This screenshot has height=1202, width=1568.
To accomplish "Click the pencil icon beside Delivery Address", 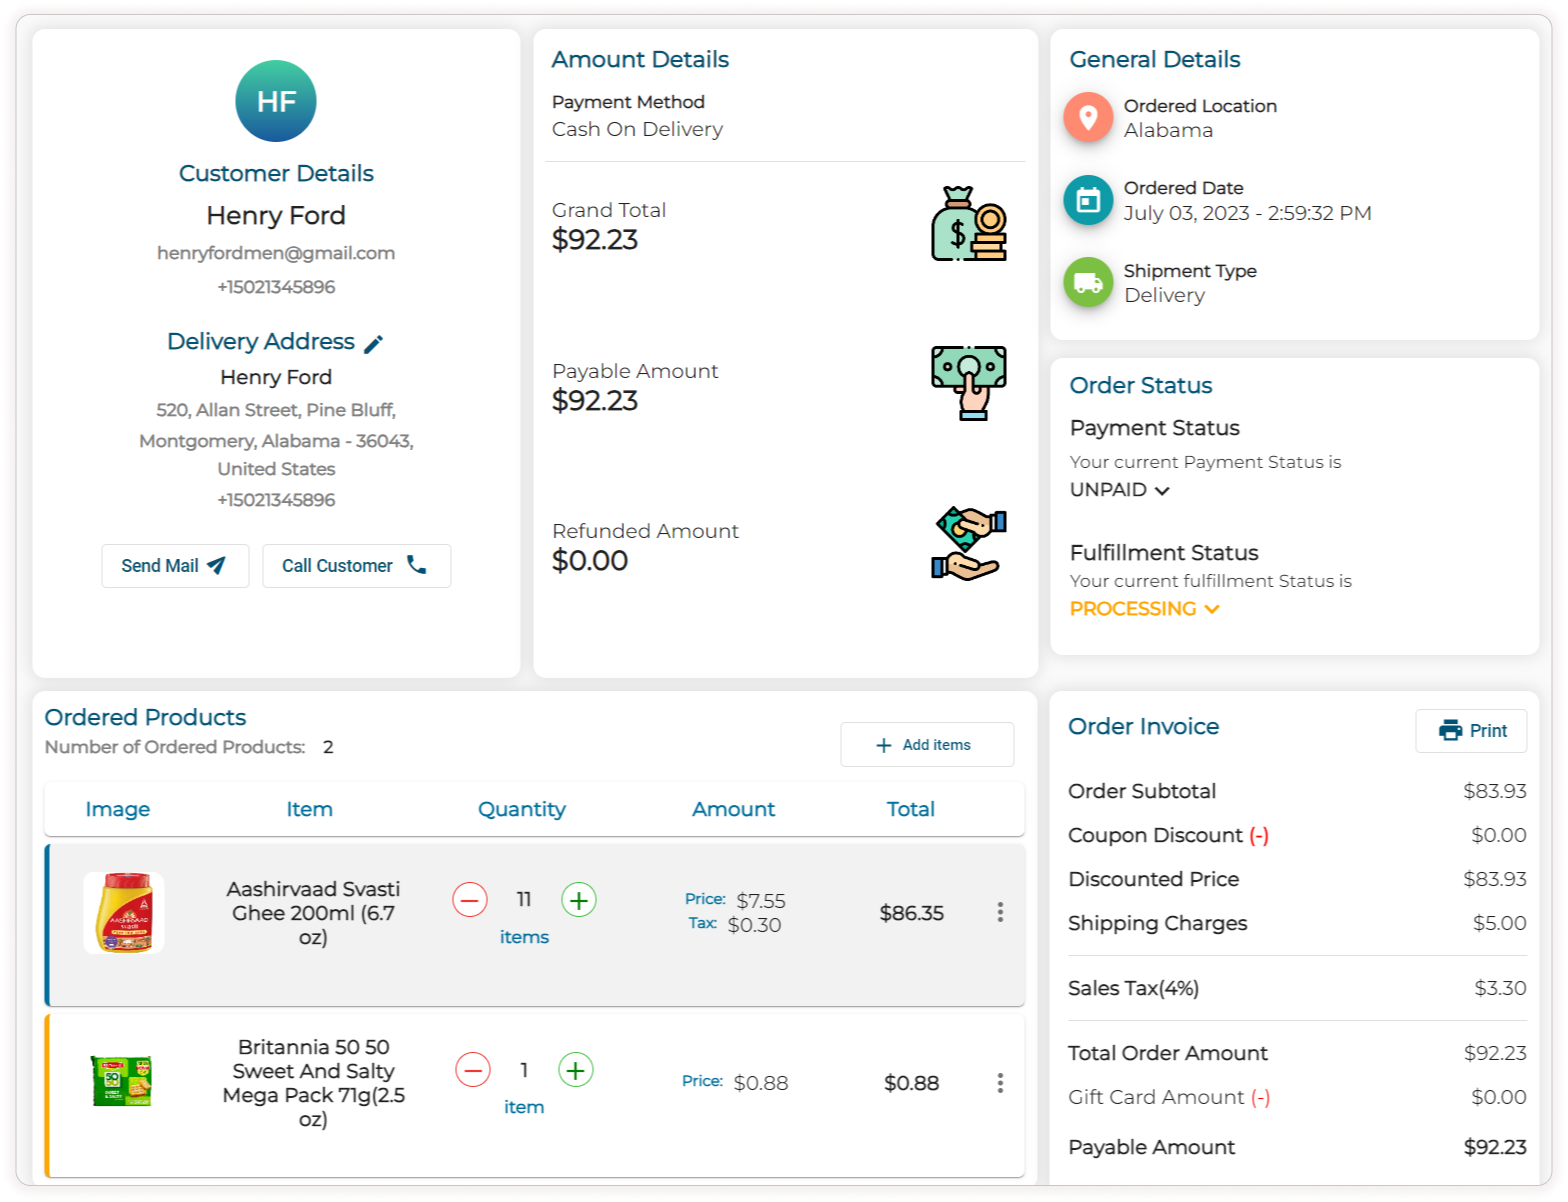I will tap(373, 344).
